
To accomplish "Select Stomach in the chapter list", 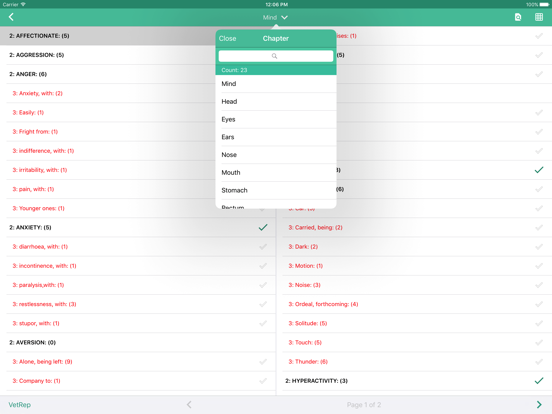I will pyautogui.click(x=276, y=190).
